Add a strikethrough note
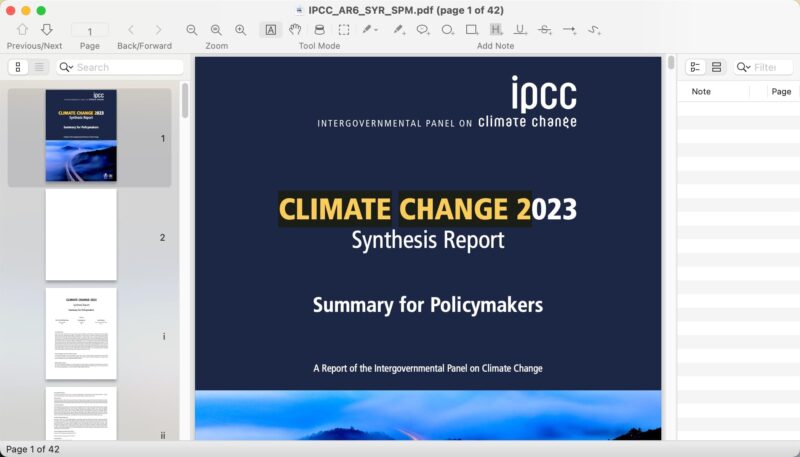The image size is (800, 457). coord(545,30)
